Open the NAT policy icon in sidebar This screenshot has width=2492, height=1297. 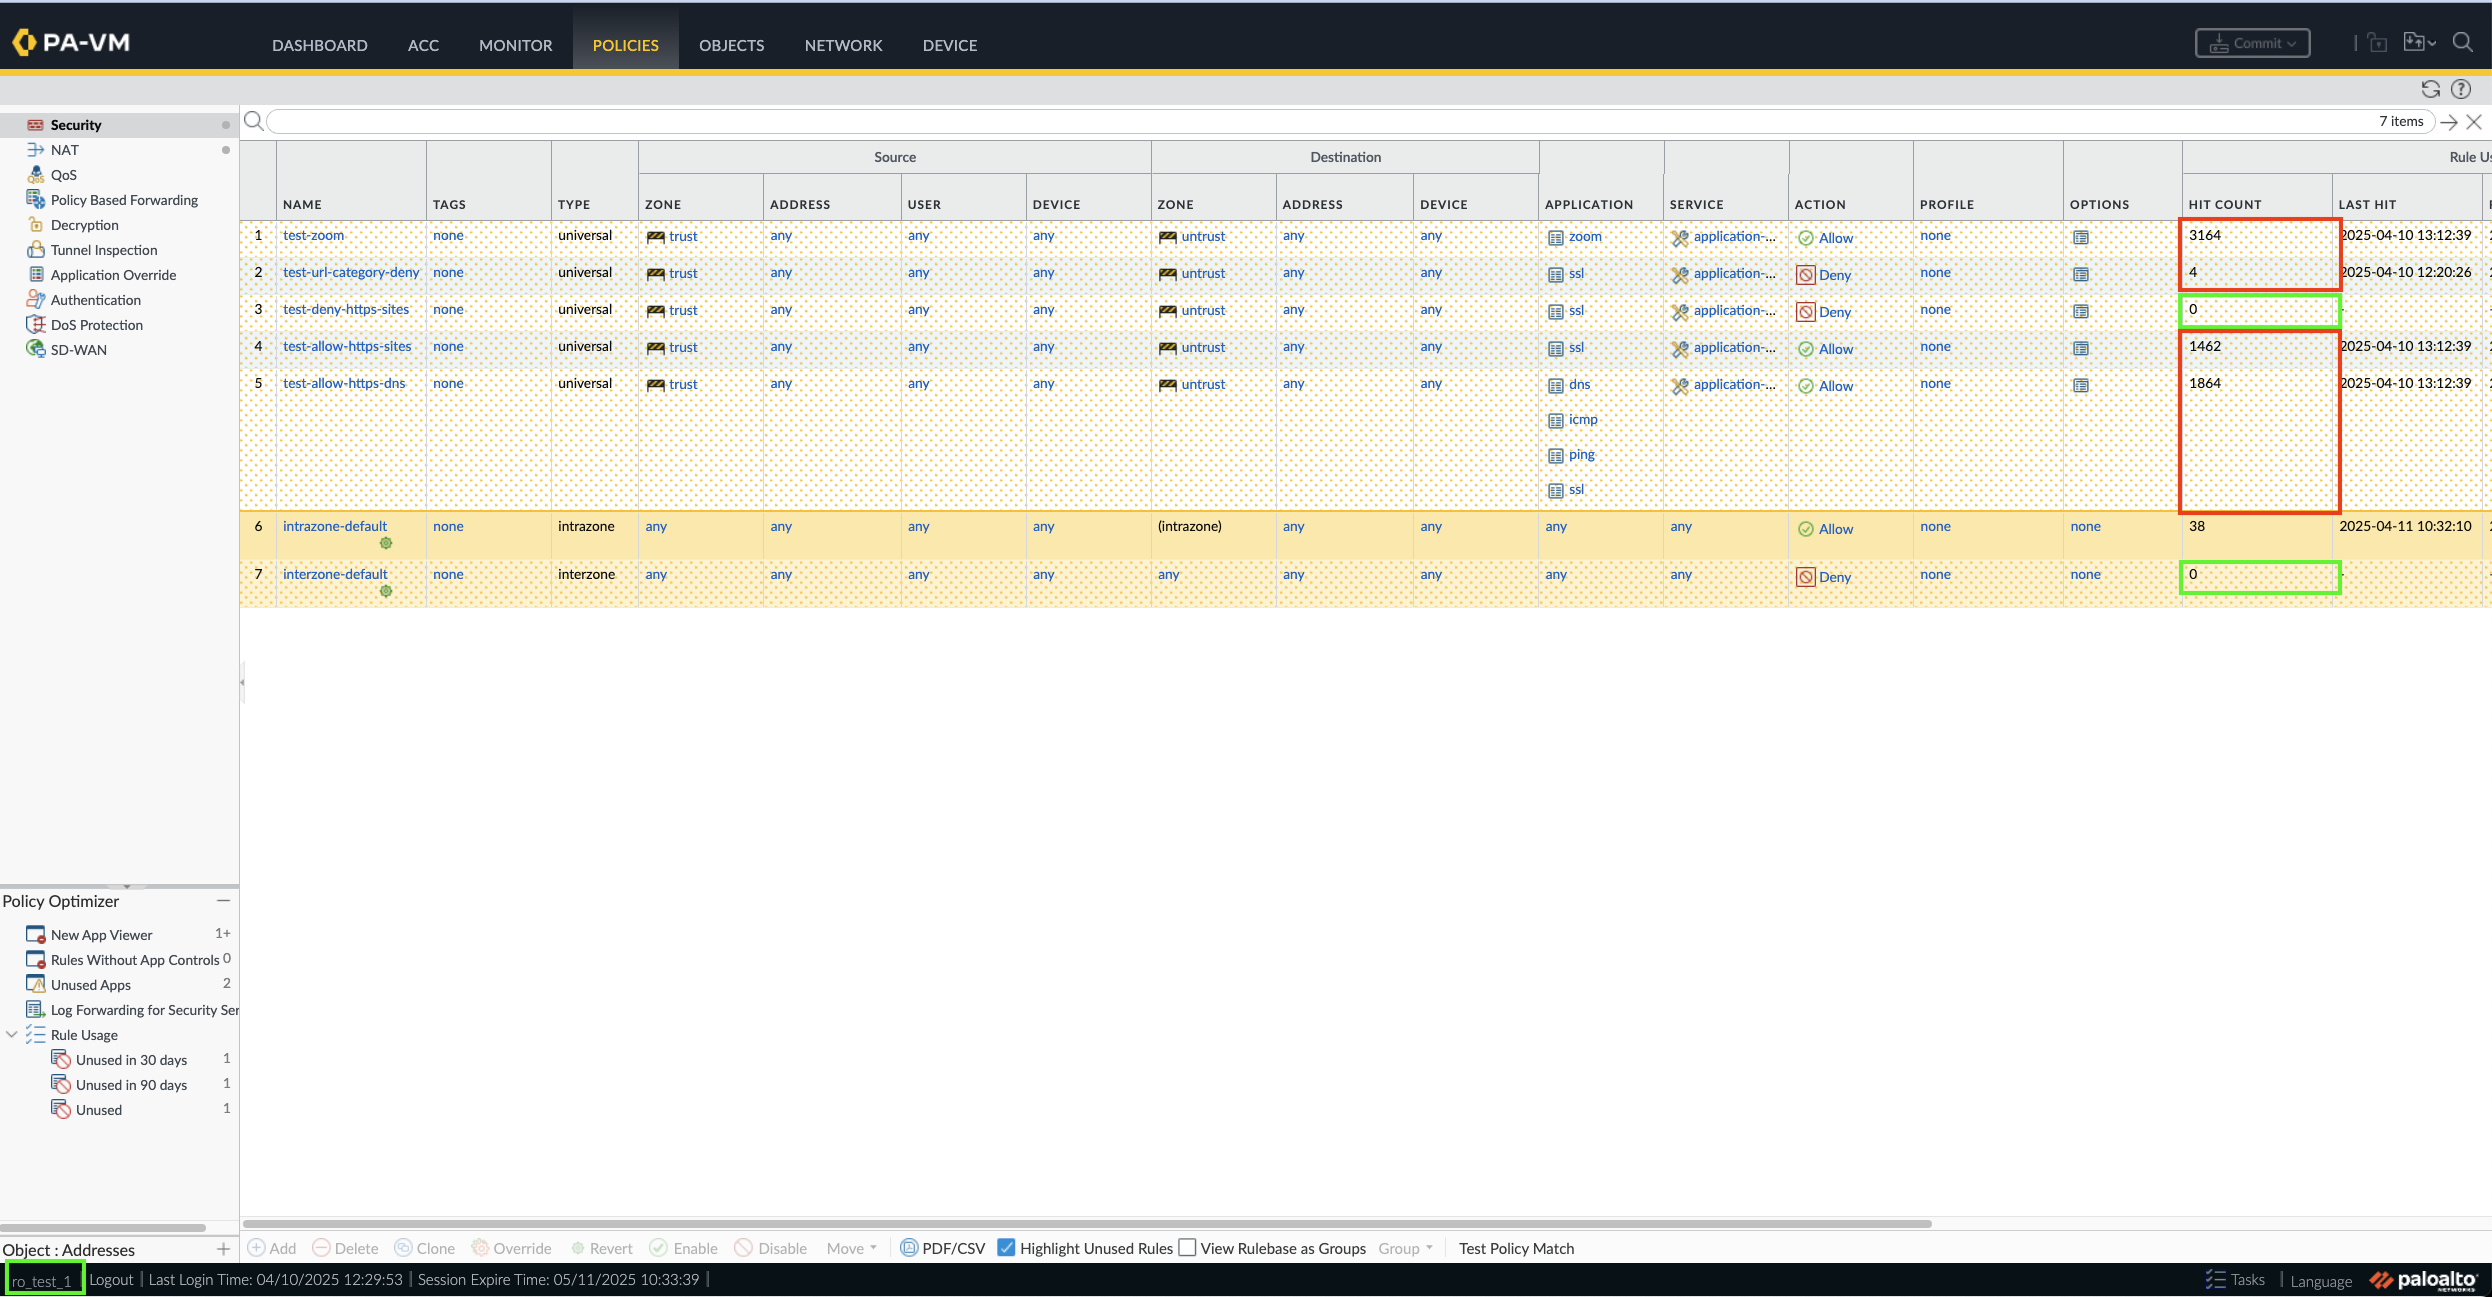[x=36, y=150]
